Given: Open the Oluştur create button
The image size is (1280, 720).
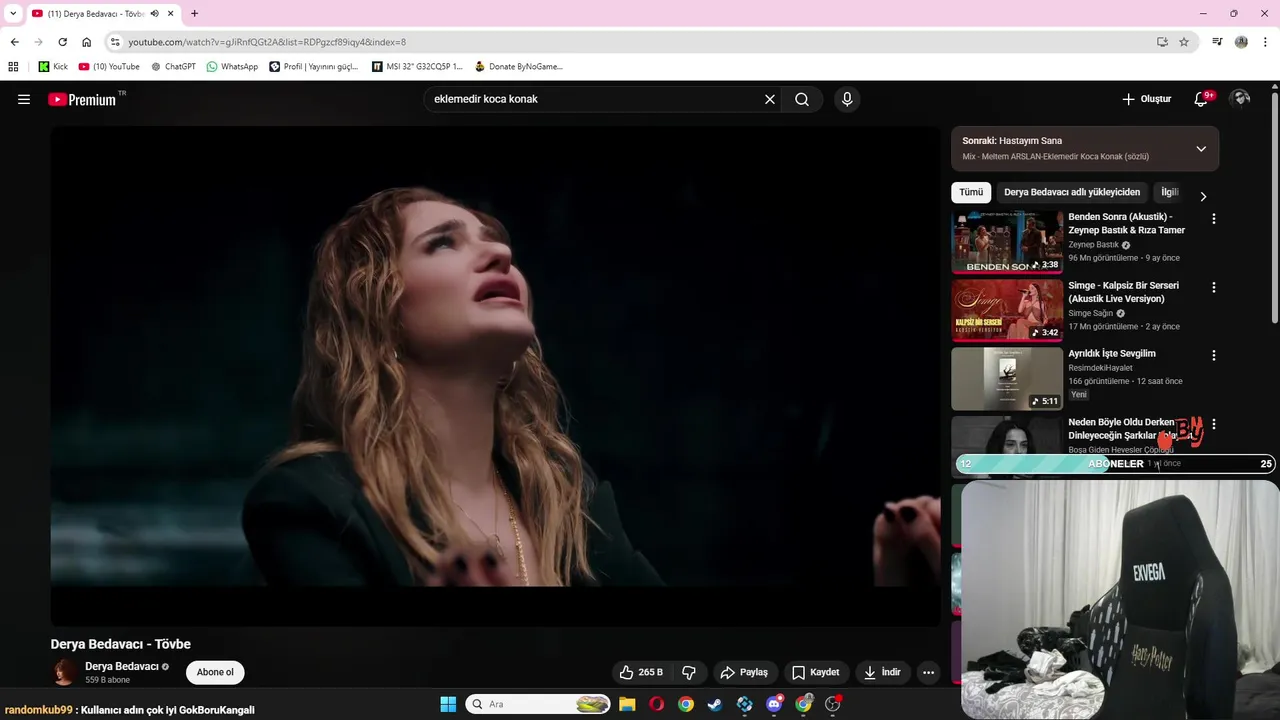Looking at the screenshot, I should (1146, 99).
